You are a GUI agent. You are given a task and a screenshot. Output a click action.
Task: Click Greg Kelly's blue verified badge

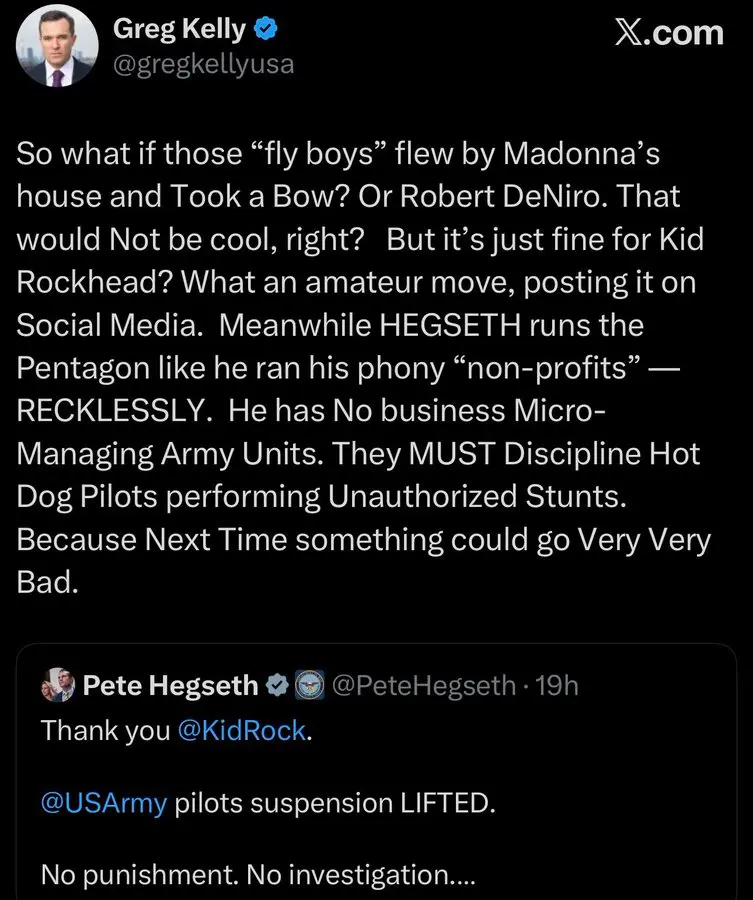264,30
